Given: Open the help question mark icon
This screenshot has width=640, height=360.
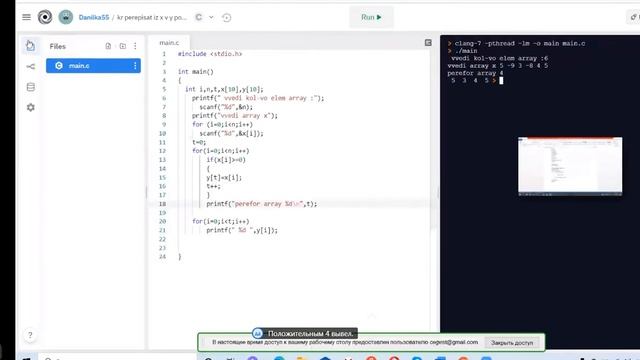Looking at the screenshot, I should [30, 335].
